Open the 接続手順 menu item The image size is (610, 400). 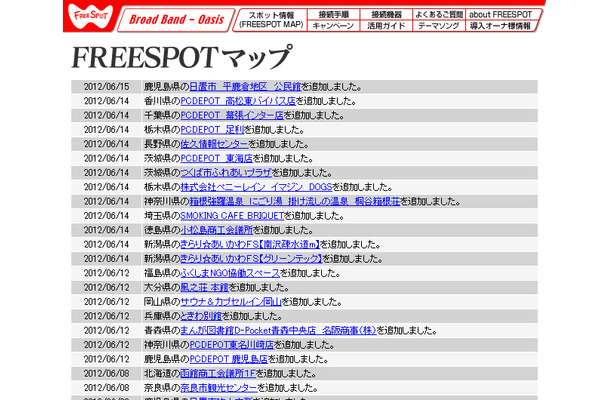click(x=333, y=15)
